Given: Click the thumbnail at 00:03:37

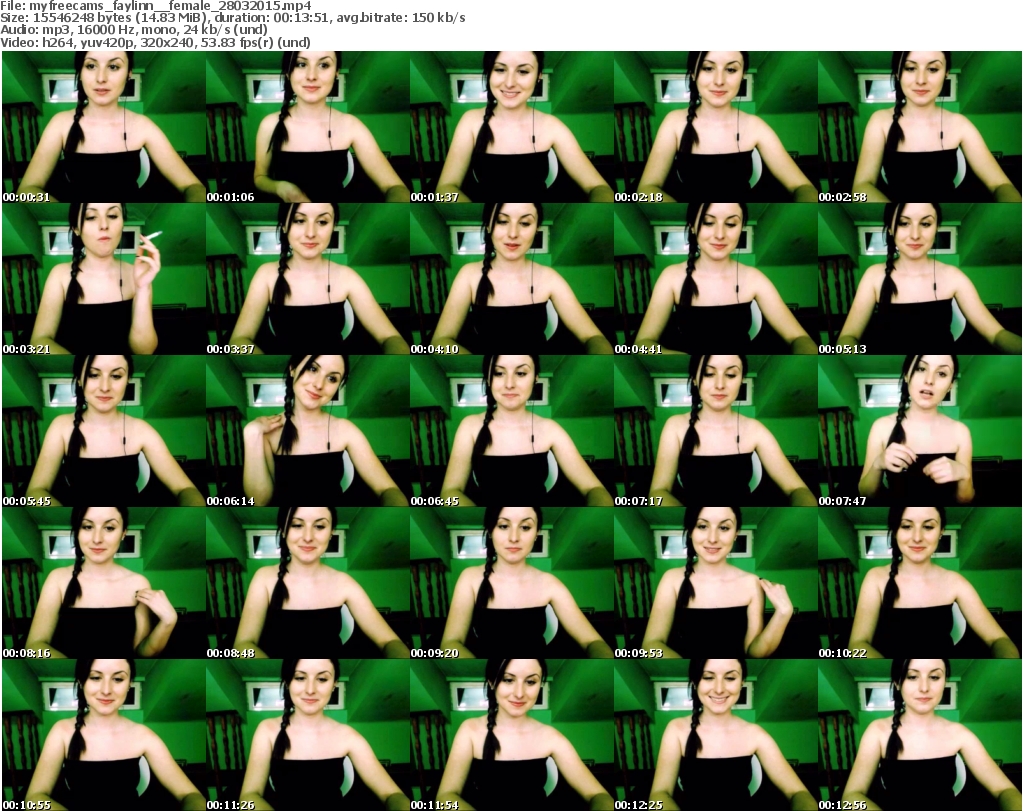Looking at the screenshot, I should click(308, 279).
